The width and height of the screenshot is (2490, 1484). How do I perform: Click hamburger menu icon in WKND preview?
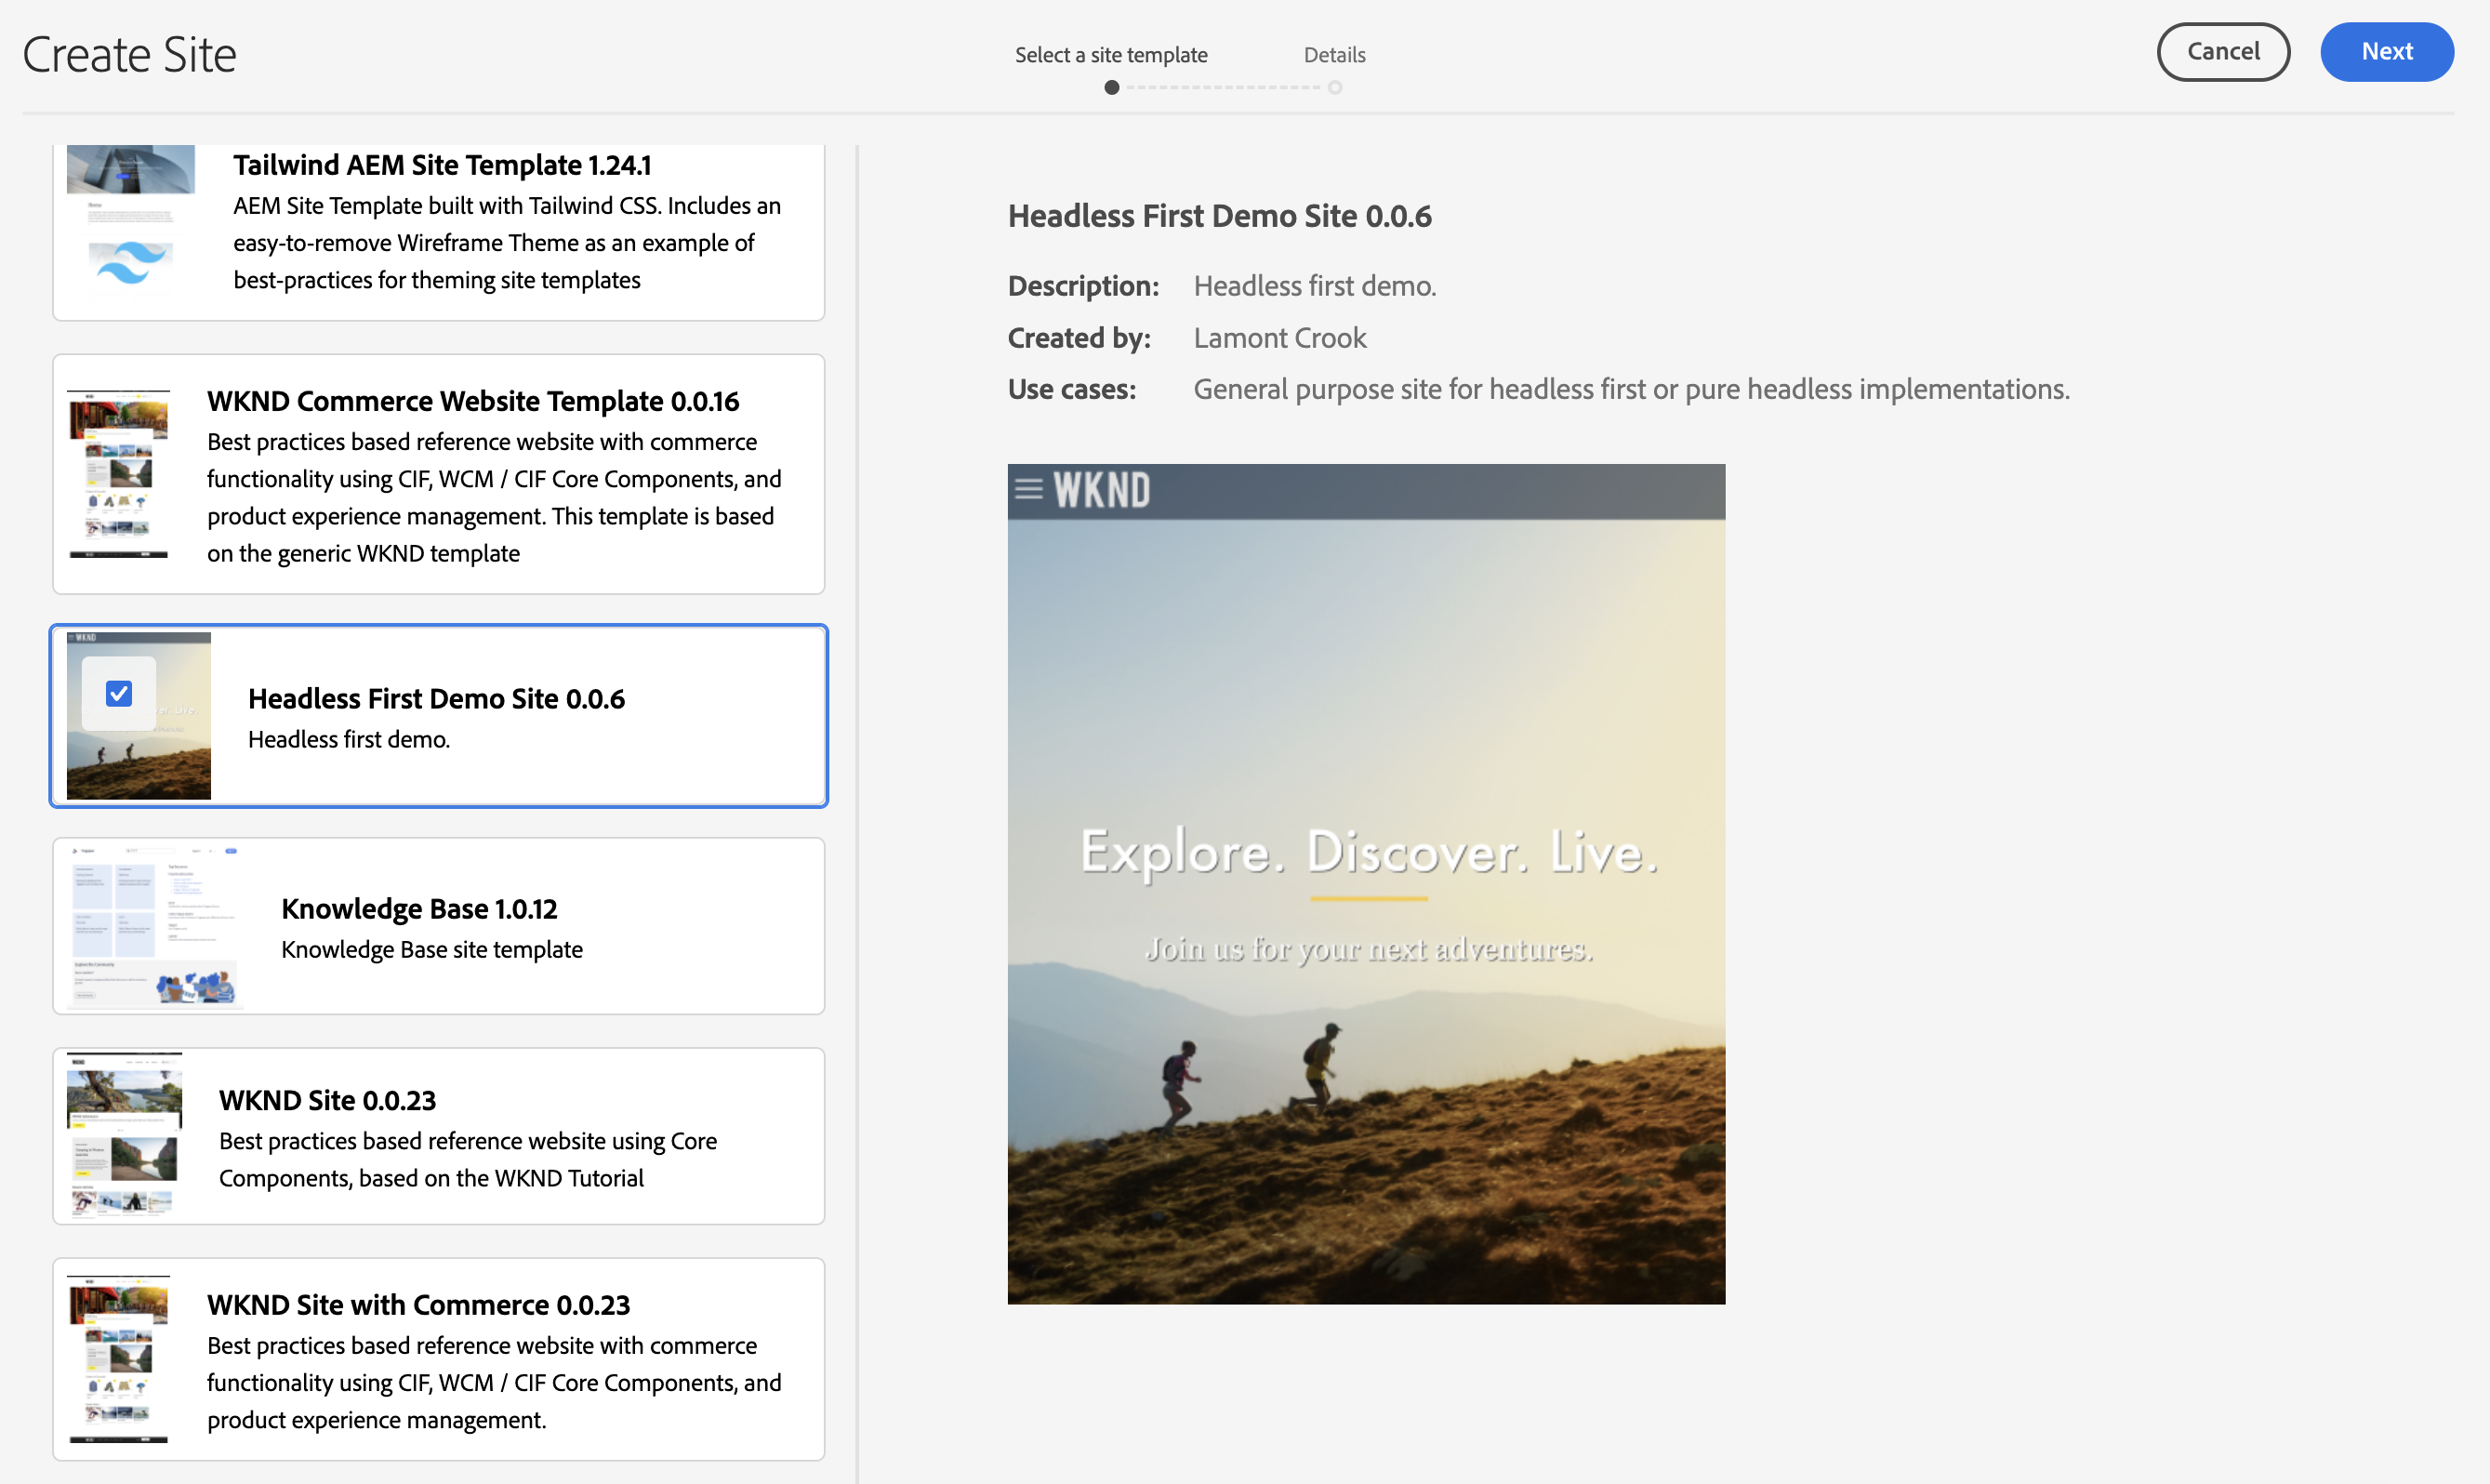coord(1028,489)
